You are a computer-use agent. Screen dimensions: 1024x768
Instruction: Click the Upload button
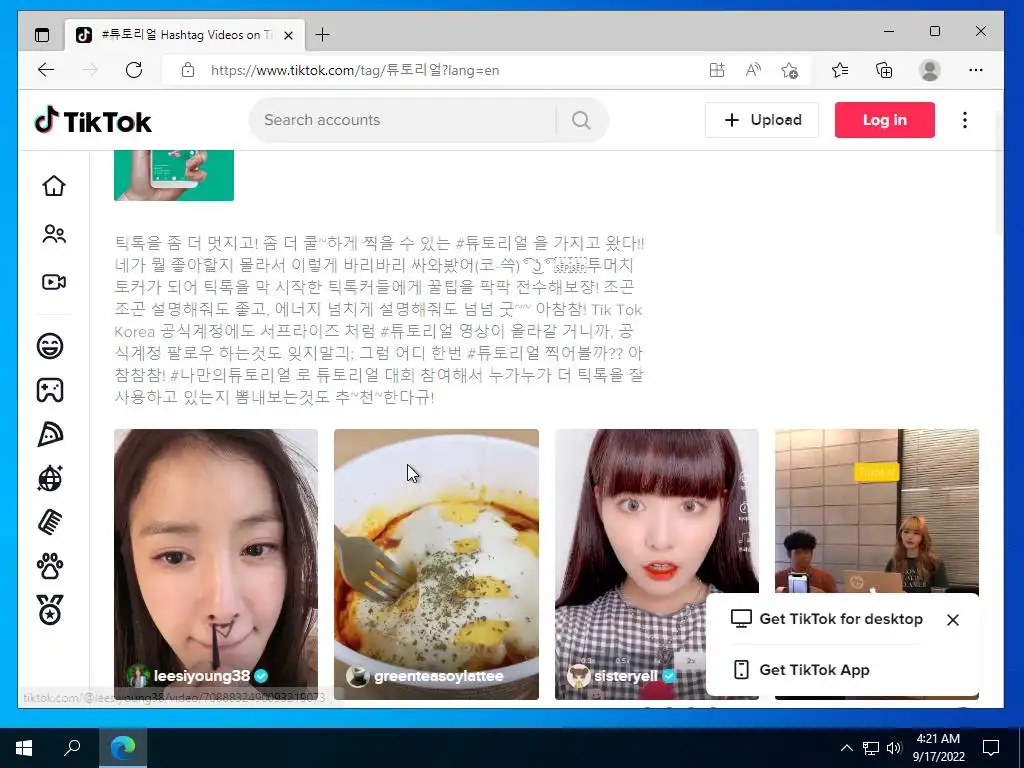[761, 120]
